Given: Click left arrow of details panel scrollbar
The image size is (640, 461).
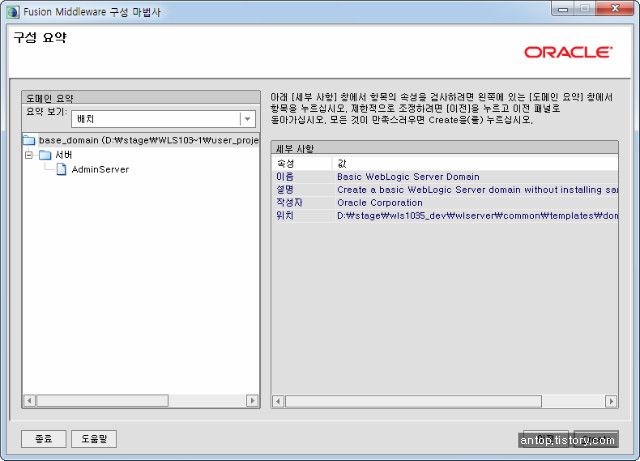Looking at the screenshot, I should (x=278, y=401).
